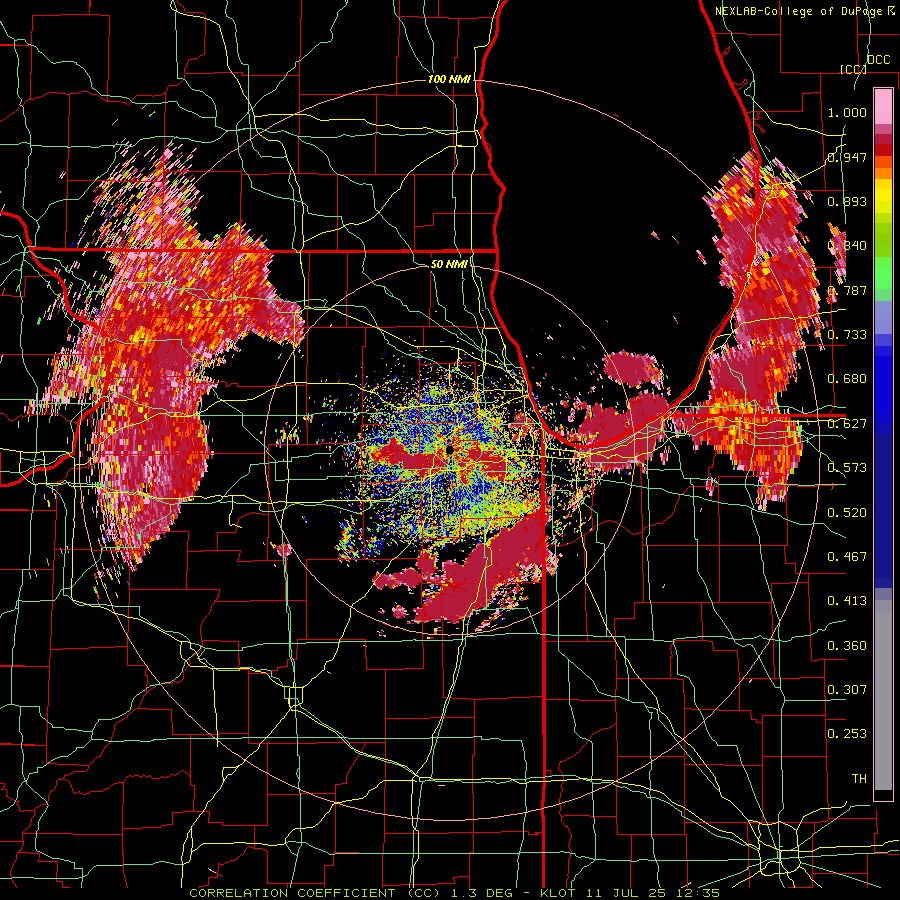
Task: Select the 0.840 legend value
Action: [x=847, y=246]
